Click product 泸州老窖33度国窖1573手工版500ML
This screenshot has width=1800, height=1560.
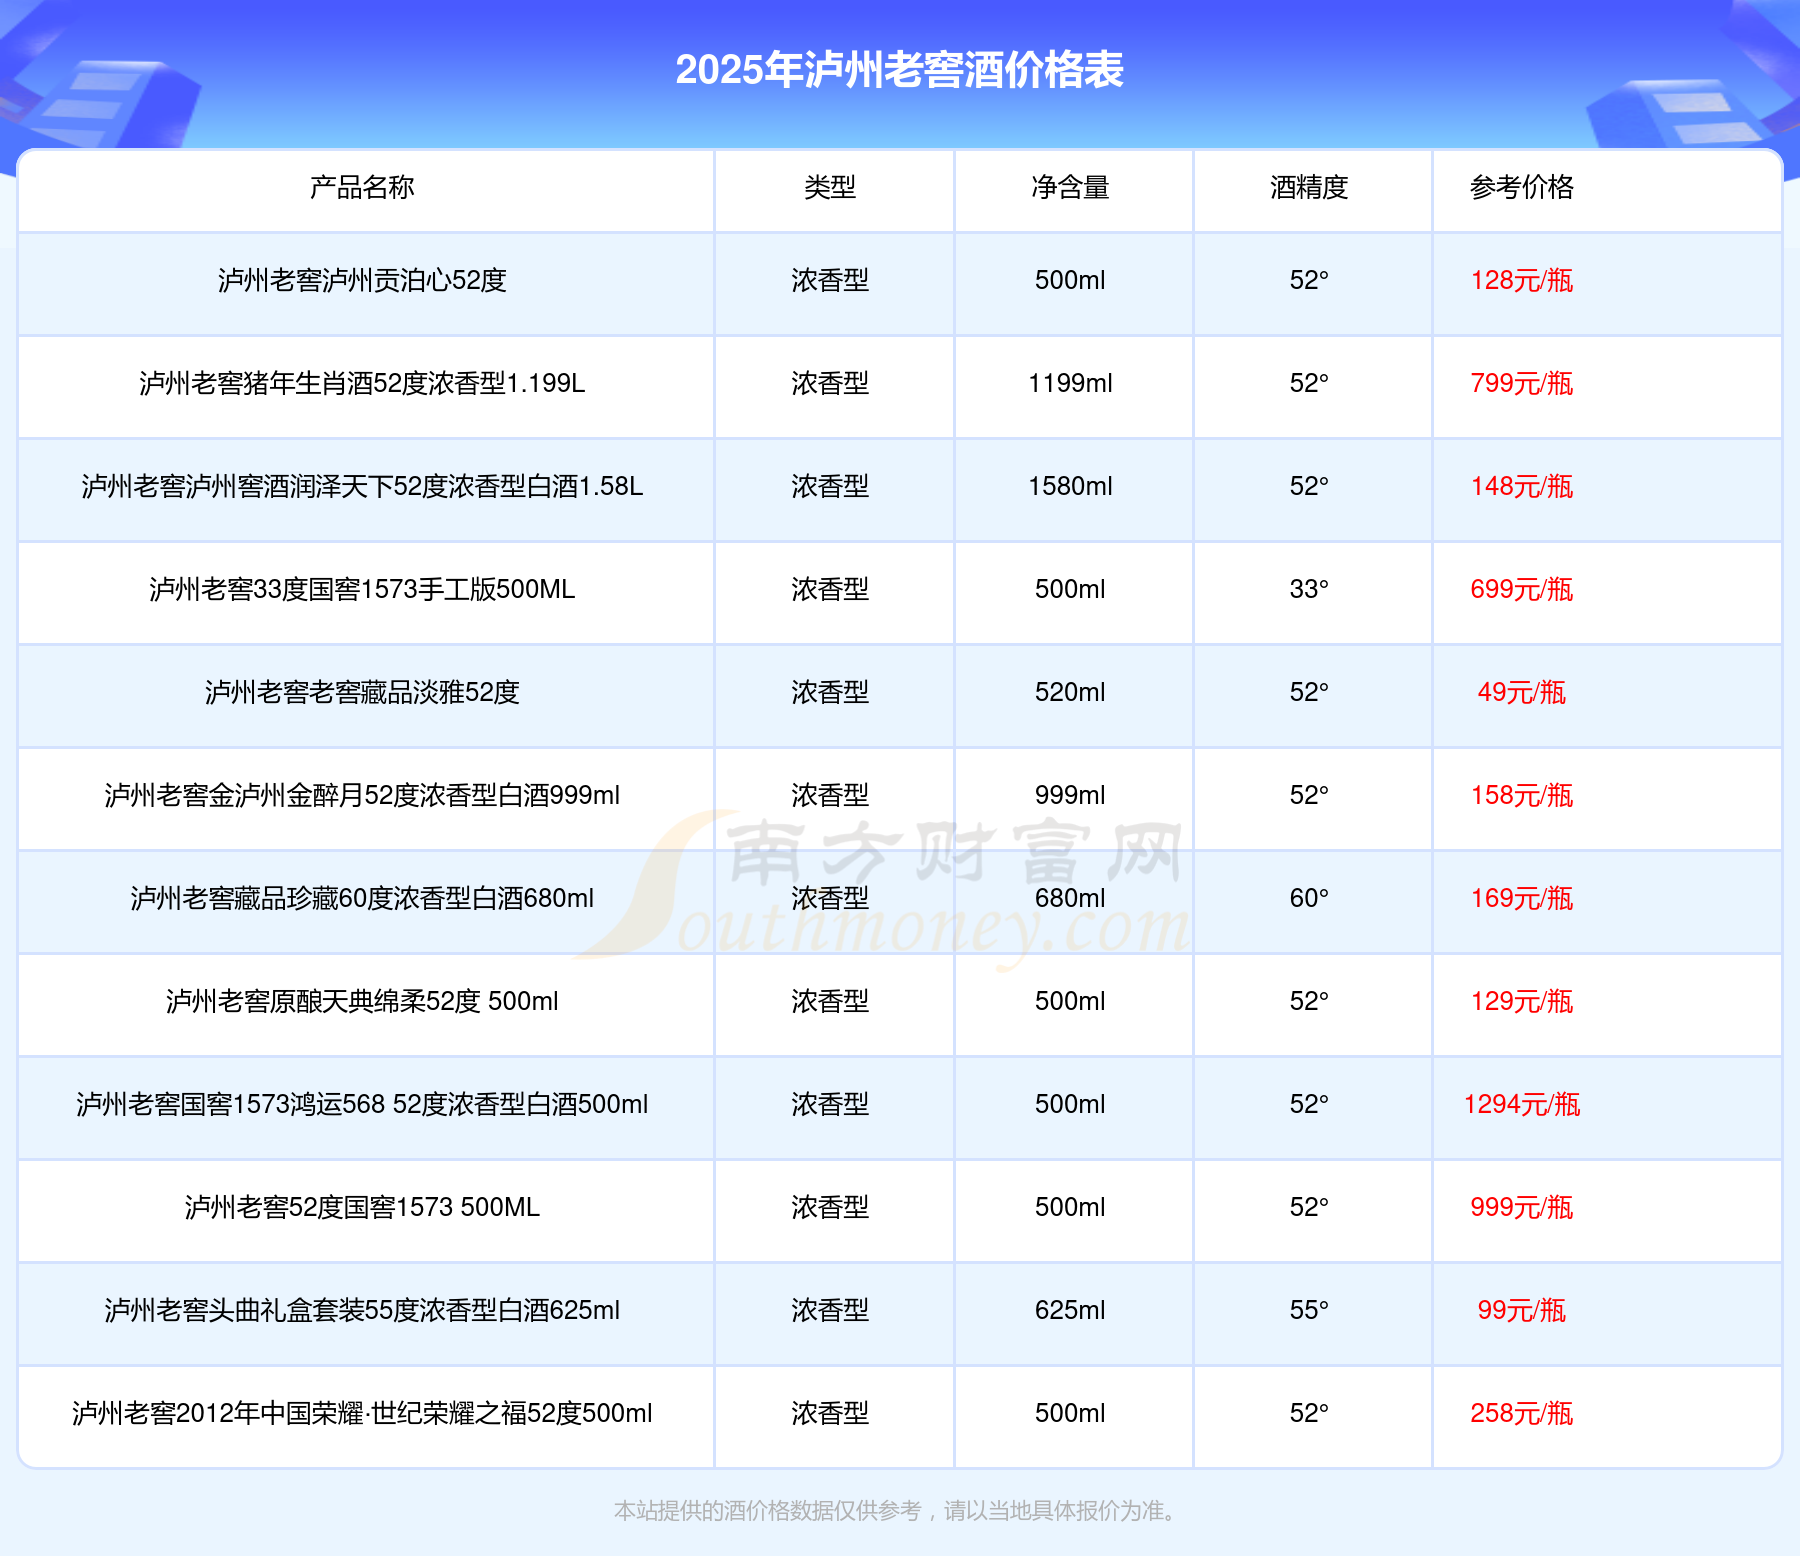coord(362,589)
